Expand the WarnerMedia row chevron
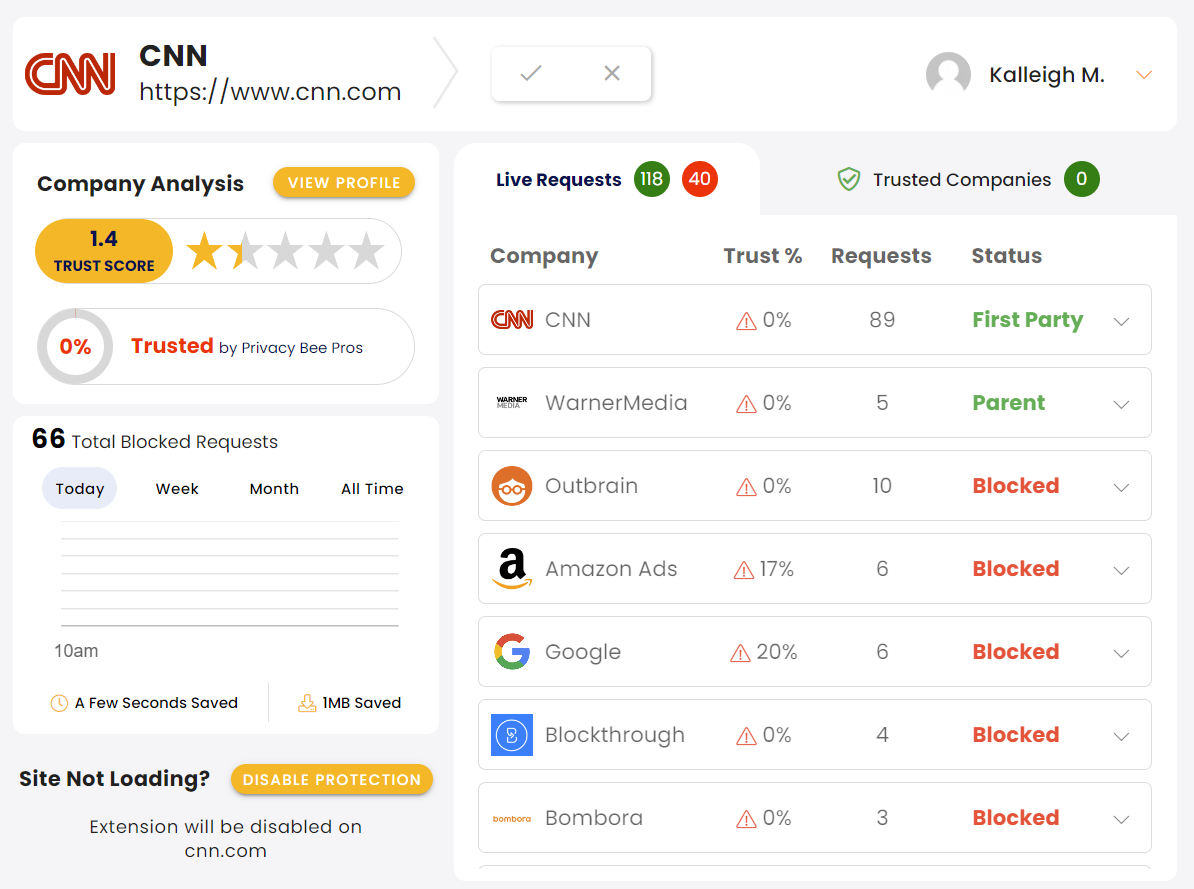The width and height of the screenshot is (1194, 889). 1121,405
